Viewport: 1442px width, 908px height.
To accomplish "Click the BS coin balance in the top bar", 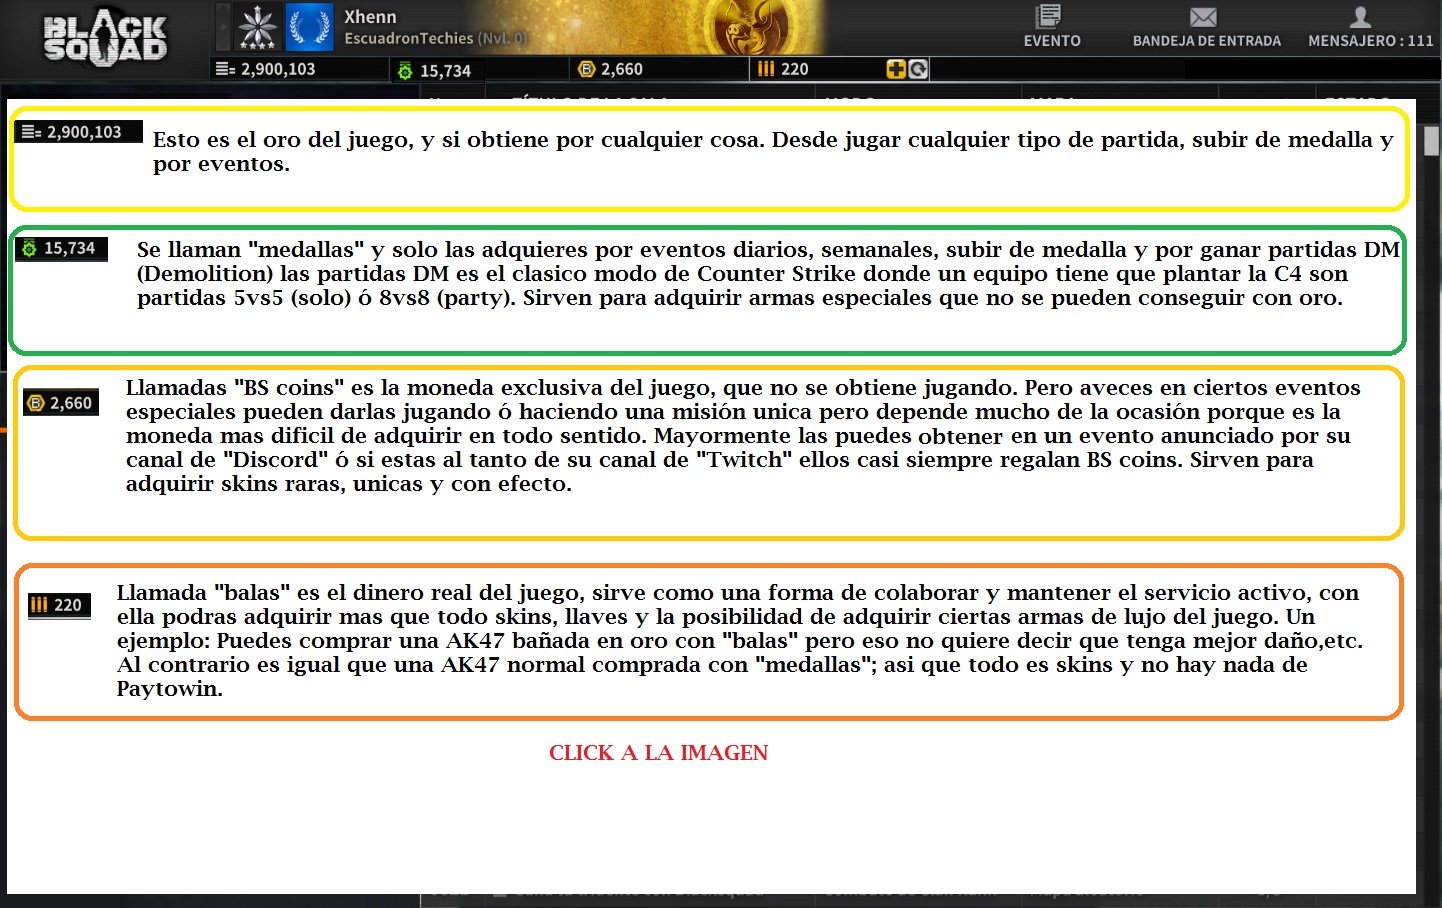I will point(611,69).
